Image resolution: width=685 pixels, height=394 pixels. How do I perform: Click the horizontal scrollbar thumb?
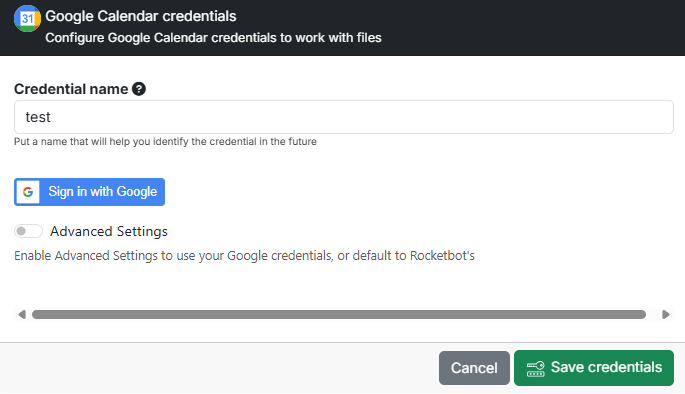(339, 315)
